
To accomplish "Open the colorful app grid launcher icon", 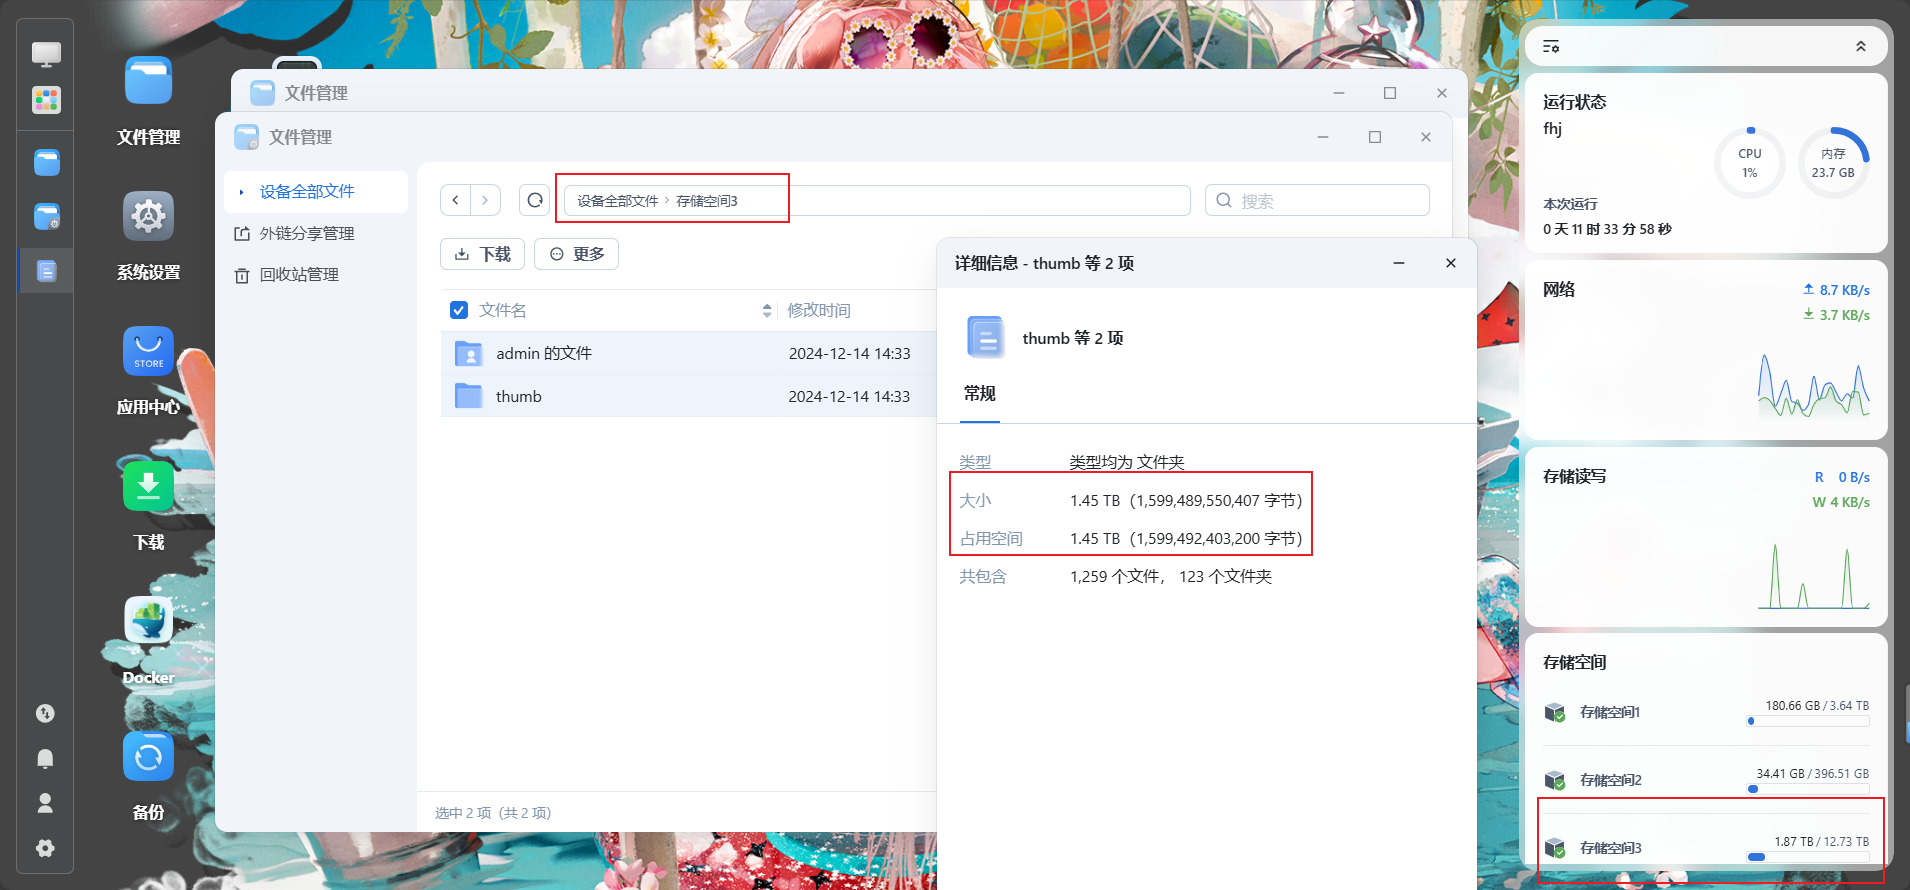I will pos(46,100).
